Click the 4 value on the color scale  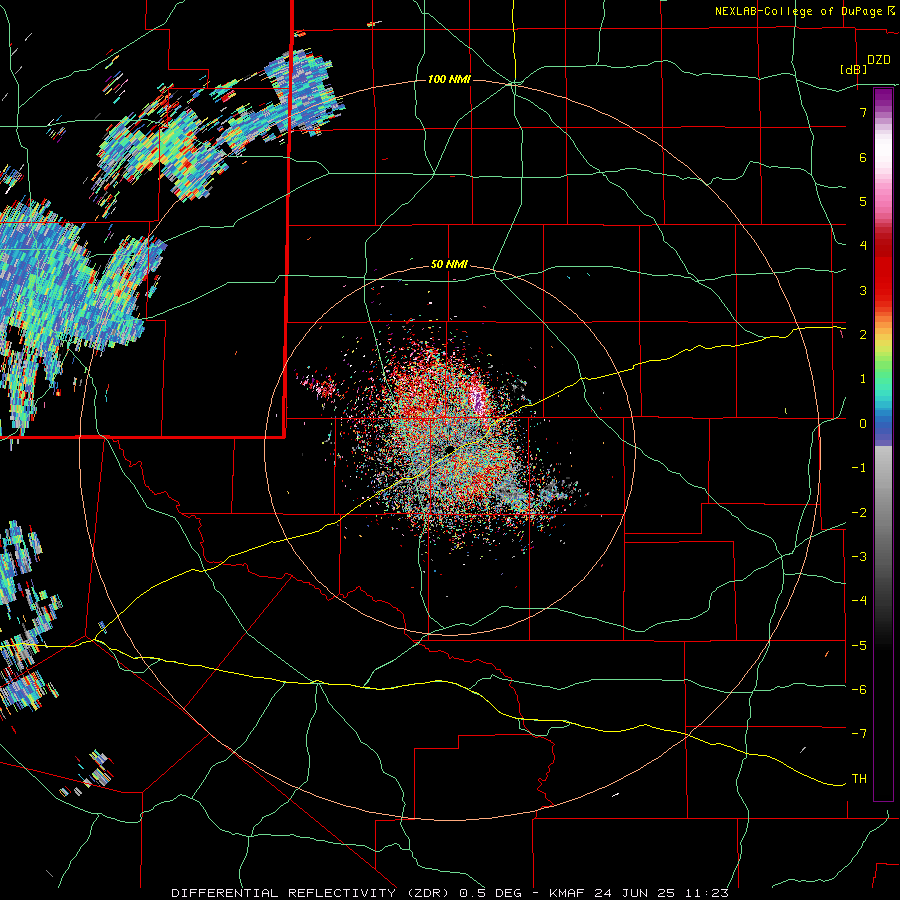tap(863, 246)
